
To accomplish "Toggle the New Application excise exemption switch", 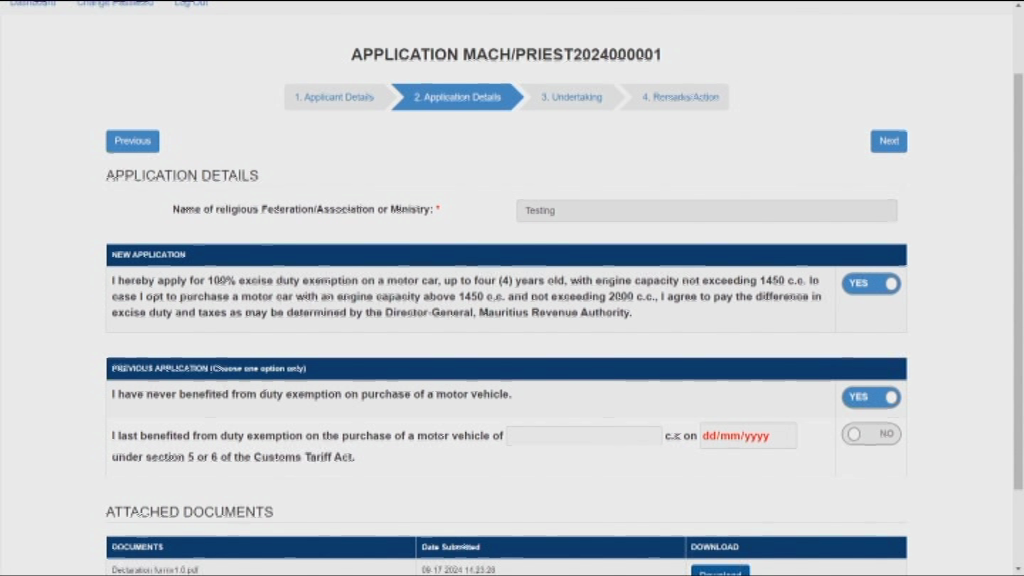I will pos(870,284).
